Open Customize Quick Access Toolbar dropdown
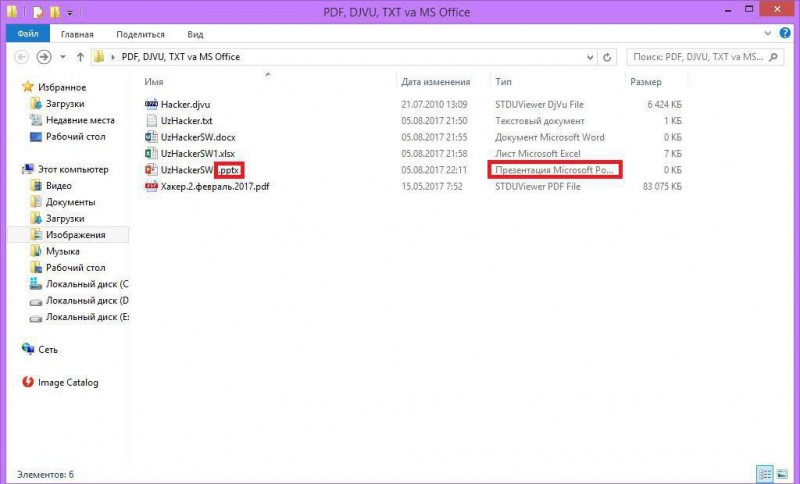 70,12
